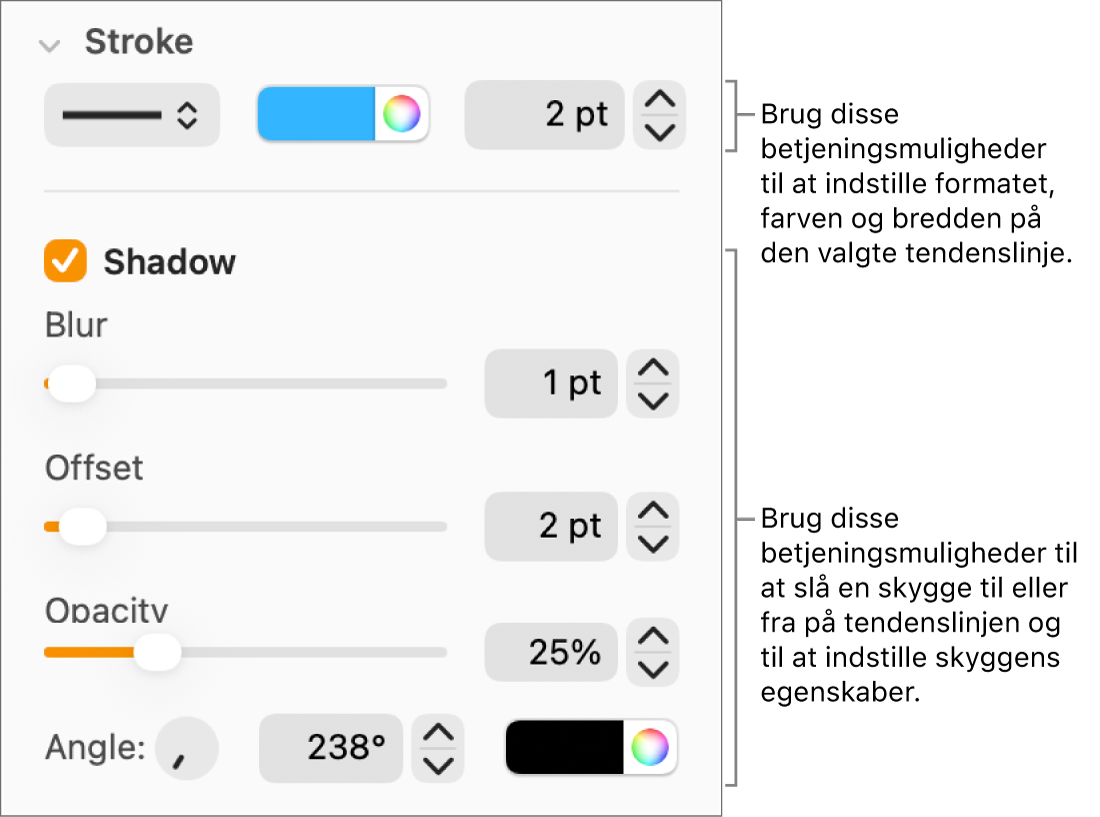This screenshot has height=817, width=1100.
Task: Collapse the Stroke section disclosure arrow
Action: [x=47, y=45]
